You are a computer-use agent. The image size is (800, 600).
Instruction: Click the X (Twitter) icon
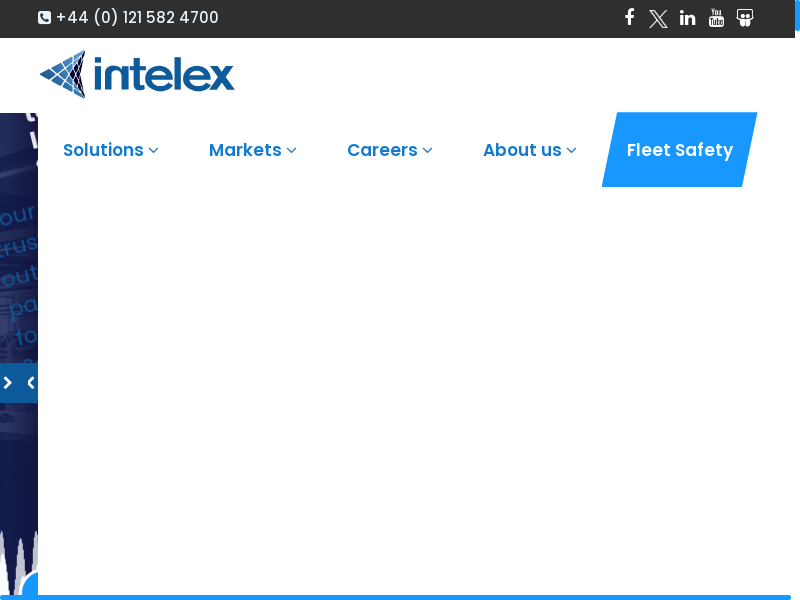tap(658, 18)
